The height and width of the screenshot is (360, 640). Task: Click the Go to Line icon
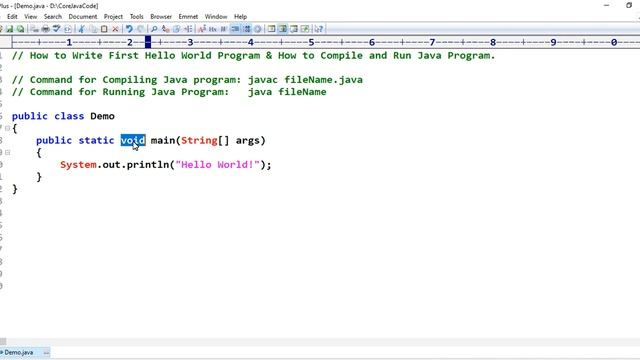click(x=188, y=29)
